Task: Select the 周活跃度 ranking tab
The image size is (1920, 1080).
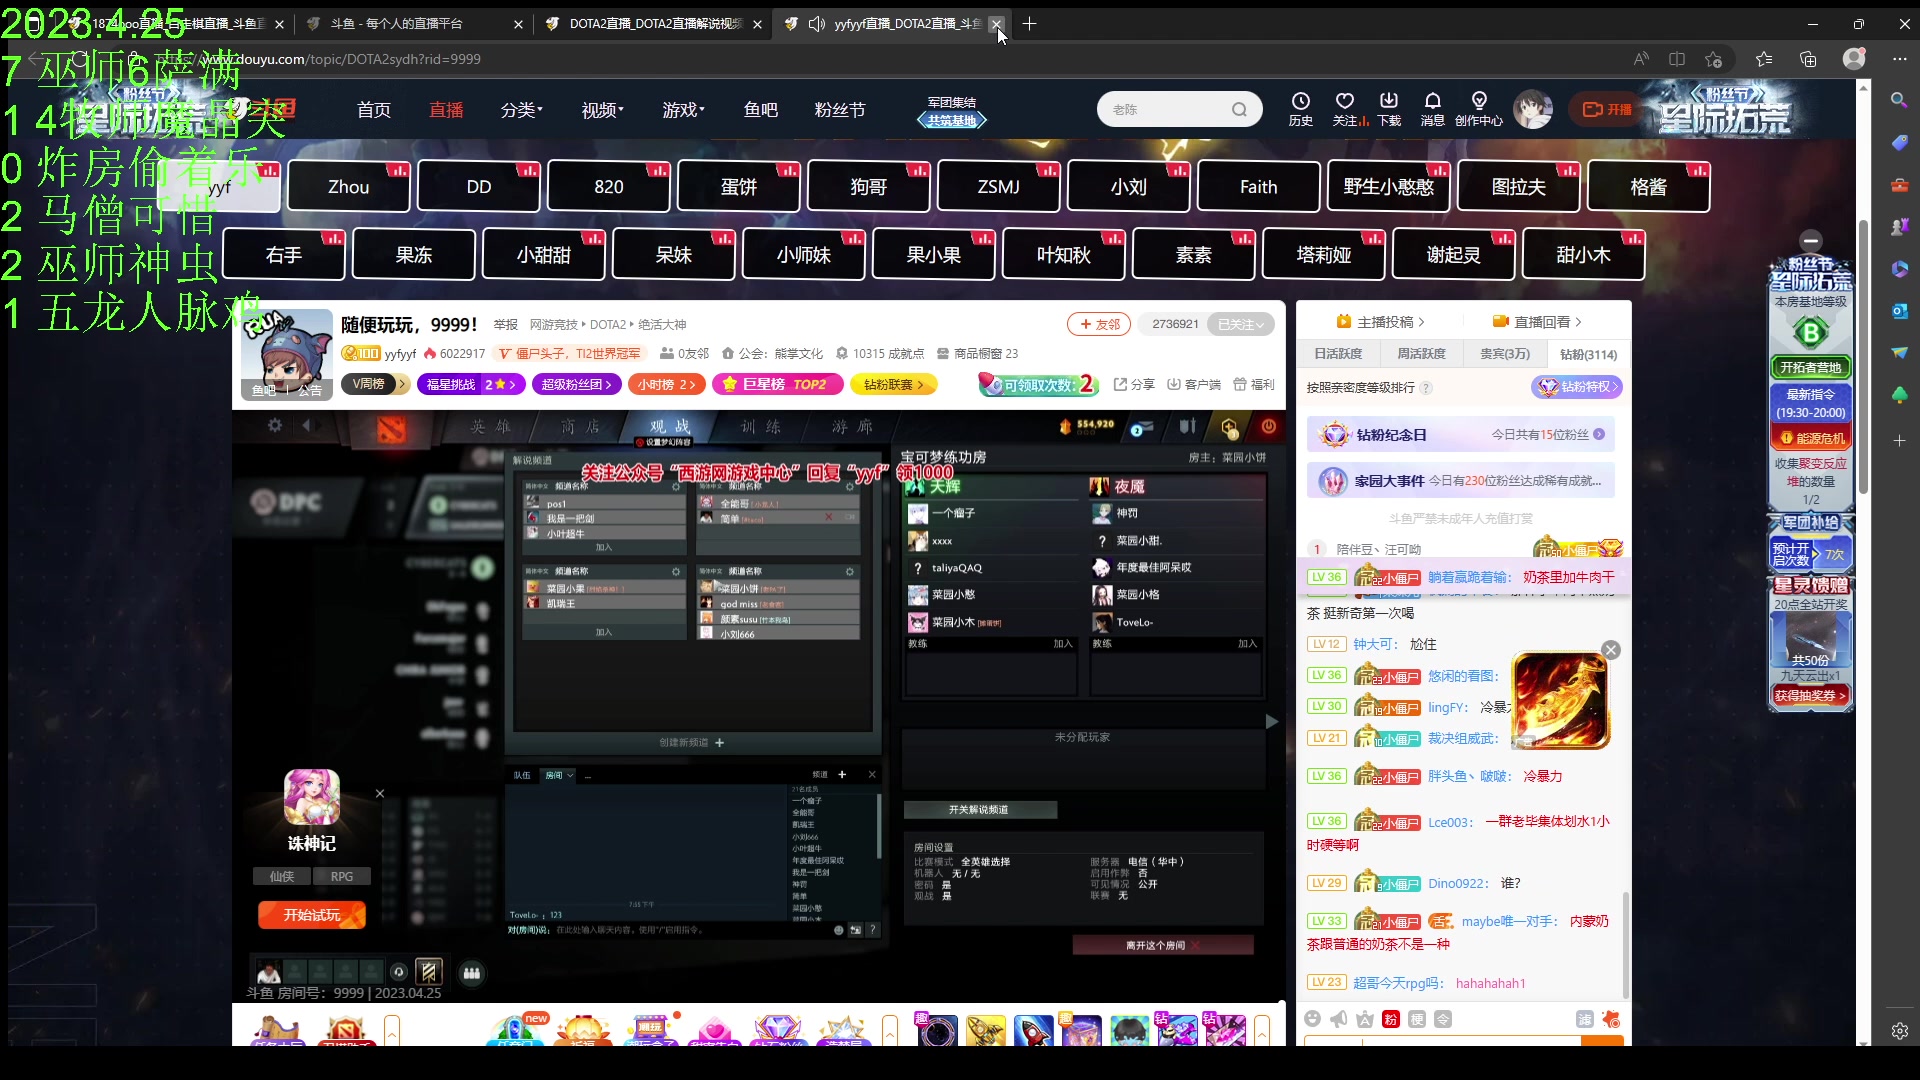Action: (1421, 354)
